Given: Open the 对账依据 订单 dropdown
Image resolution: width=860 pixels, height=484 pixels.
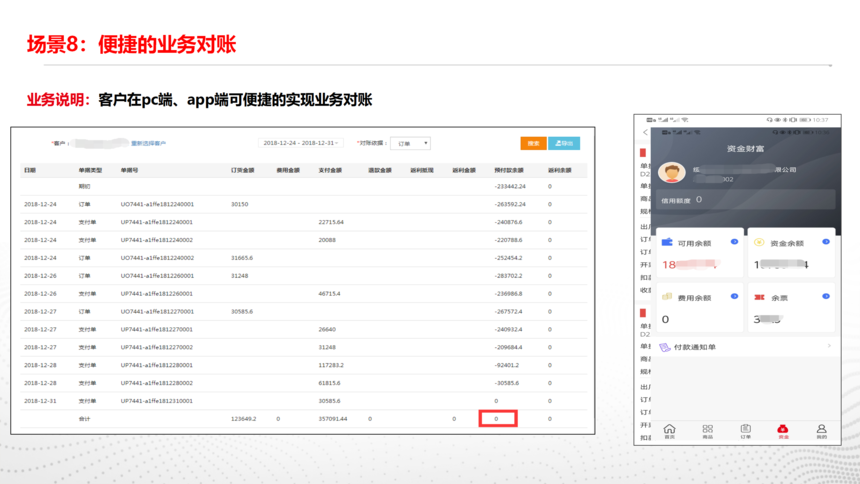Looking at the screenshot, I should [410, 143].
